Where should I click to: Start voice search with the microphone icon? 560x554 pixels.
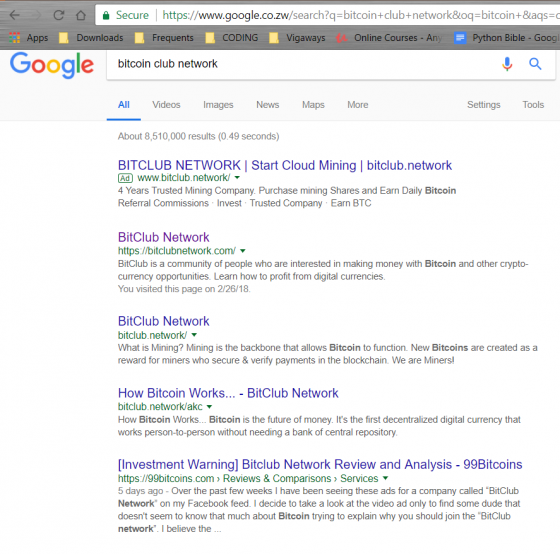(x=507, y=64)
